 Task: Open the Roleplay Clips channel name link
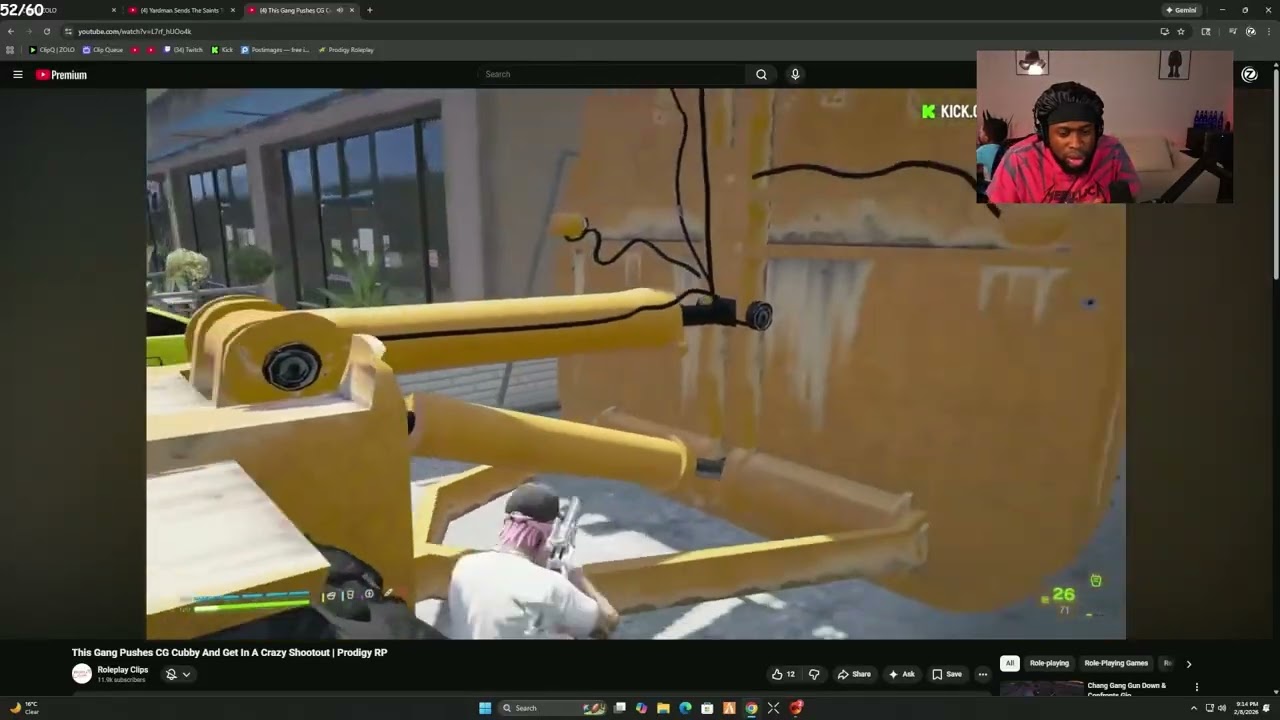[123, 670]
